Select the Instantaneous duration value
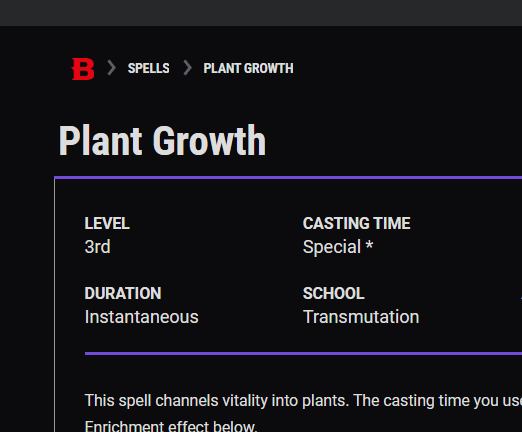 [x=141, y=317]
